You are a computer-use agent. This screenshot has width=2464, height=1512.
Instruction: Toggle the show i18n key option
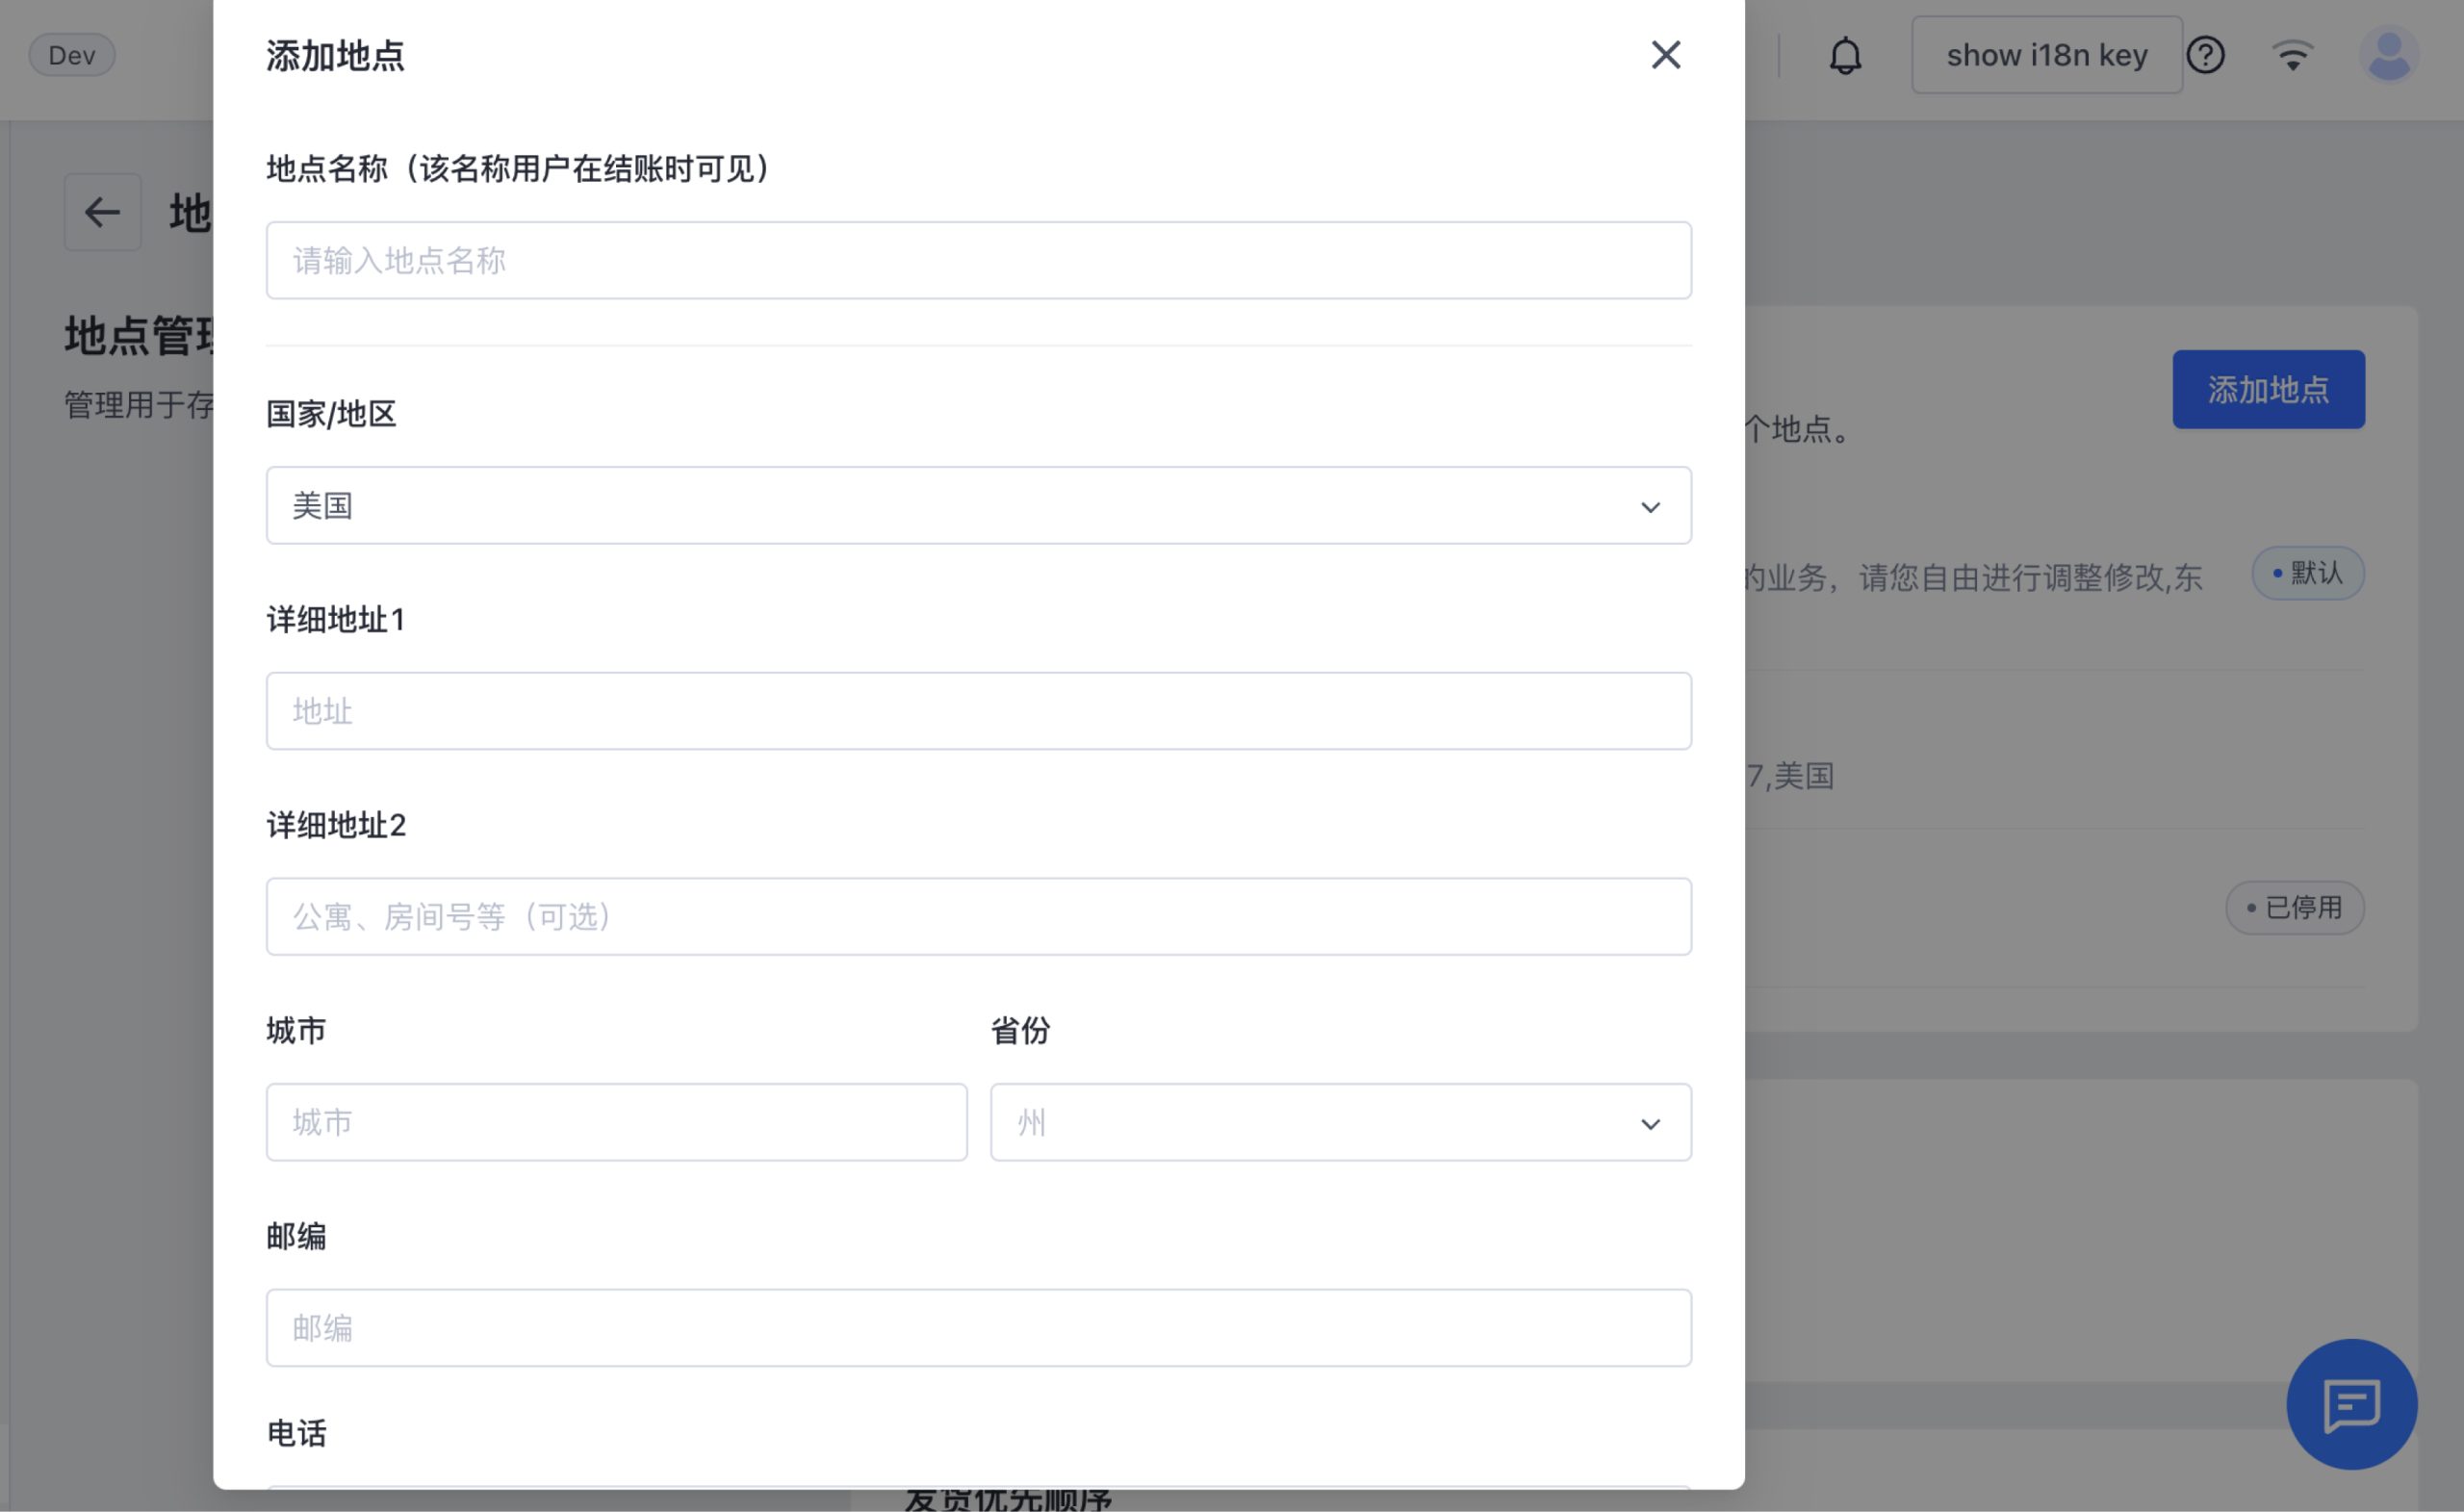click(2046, 54)
